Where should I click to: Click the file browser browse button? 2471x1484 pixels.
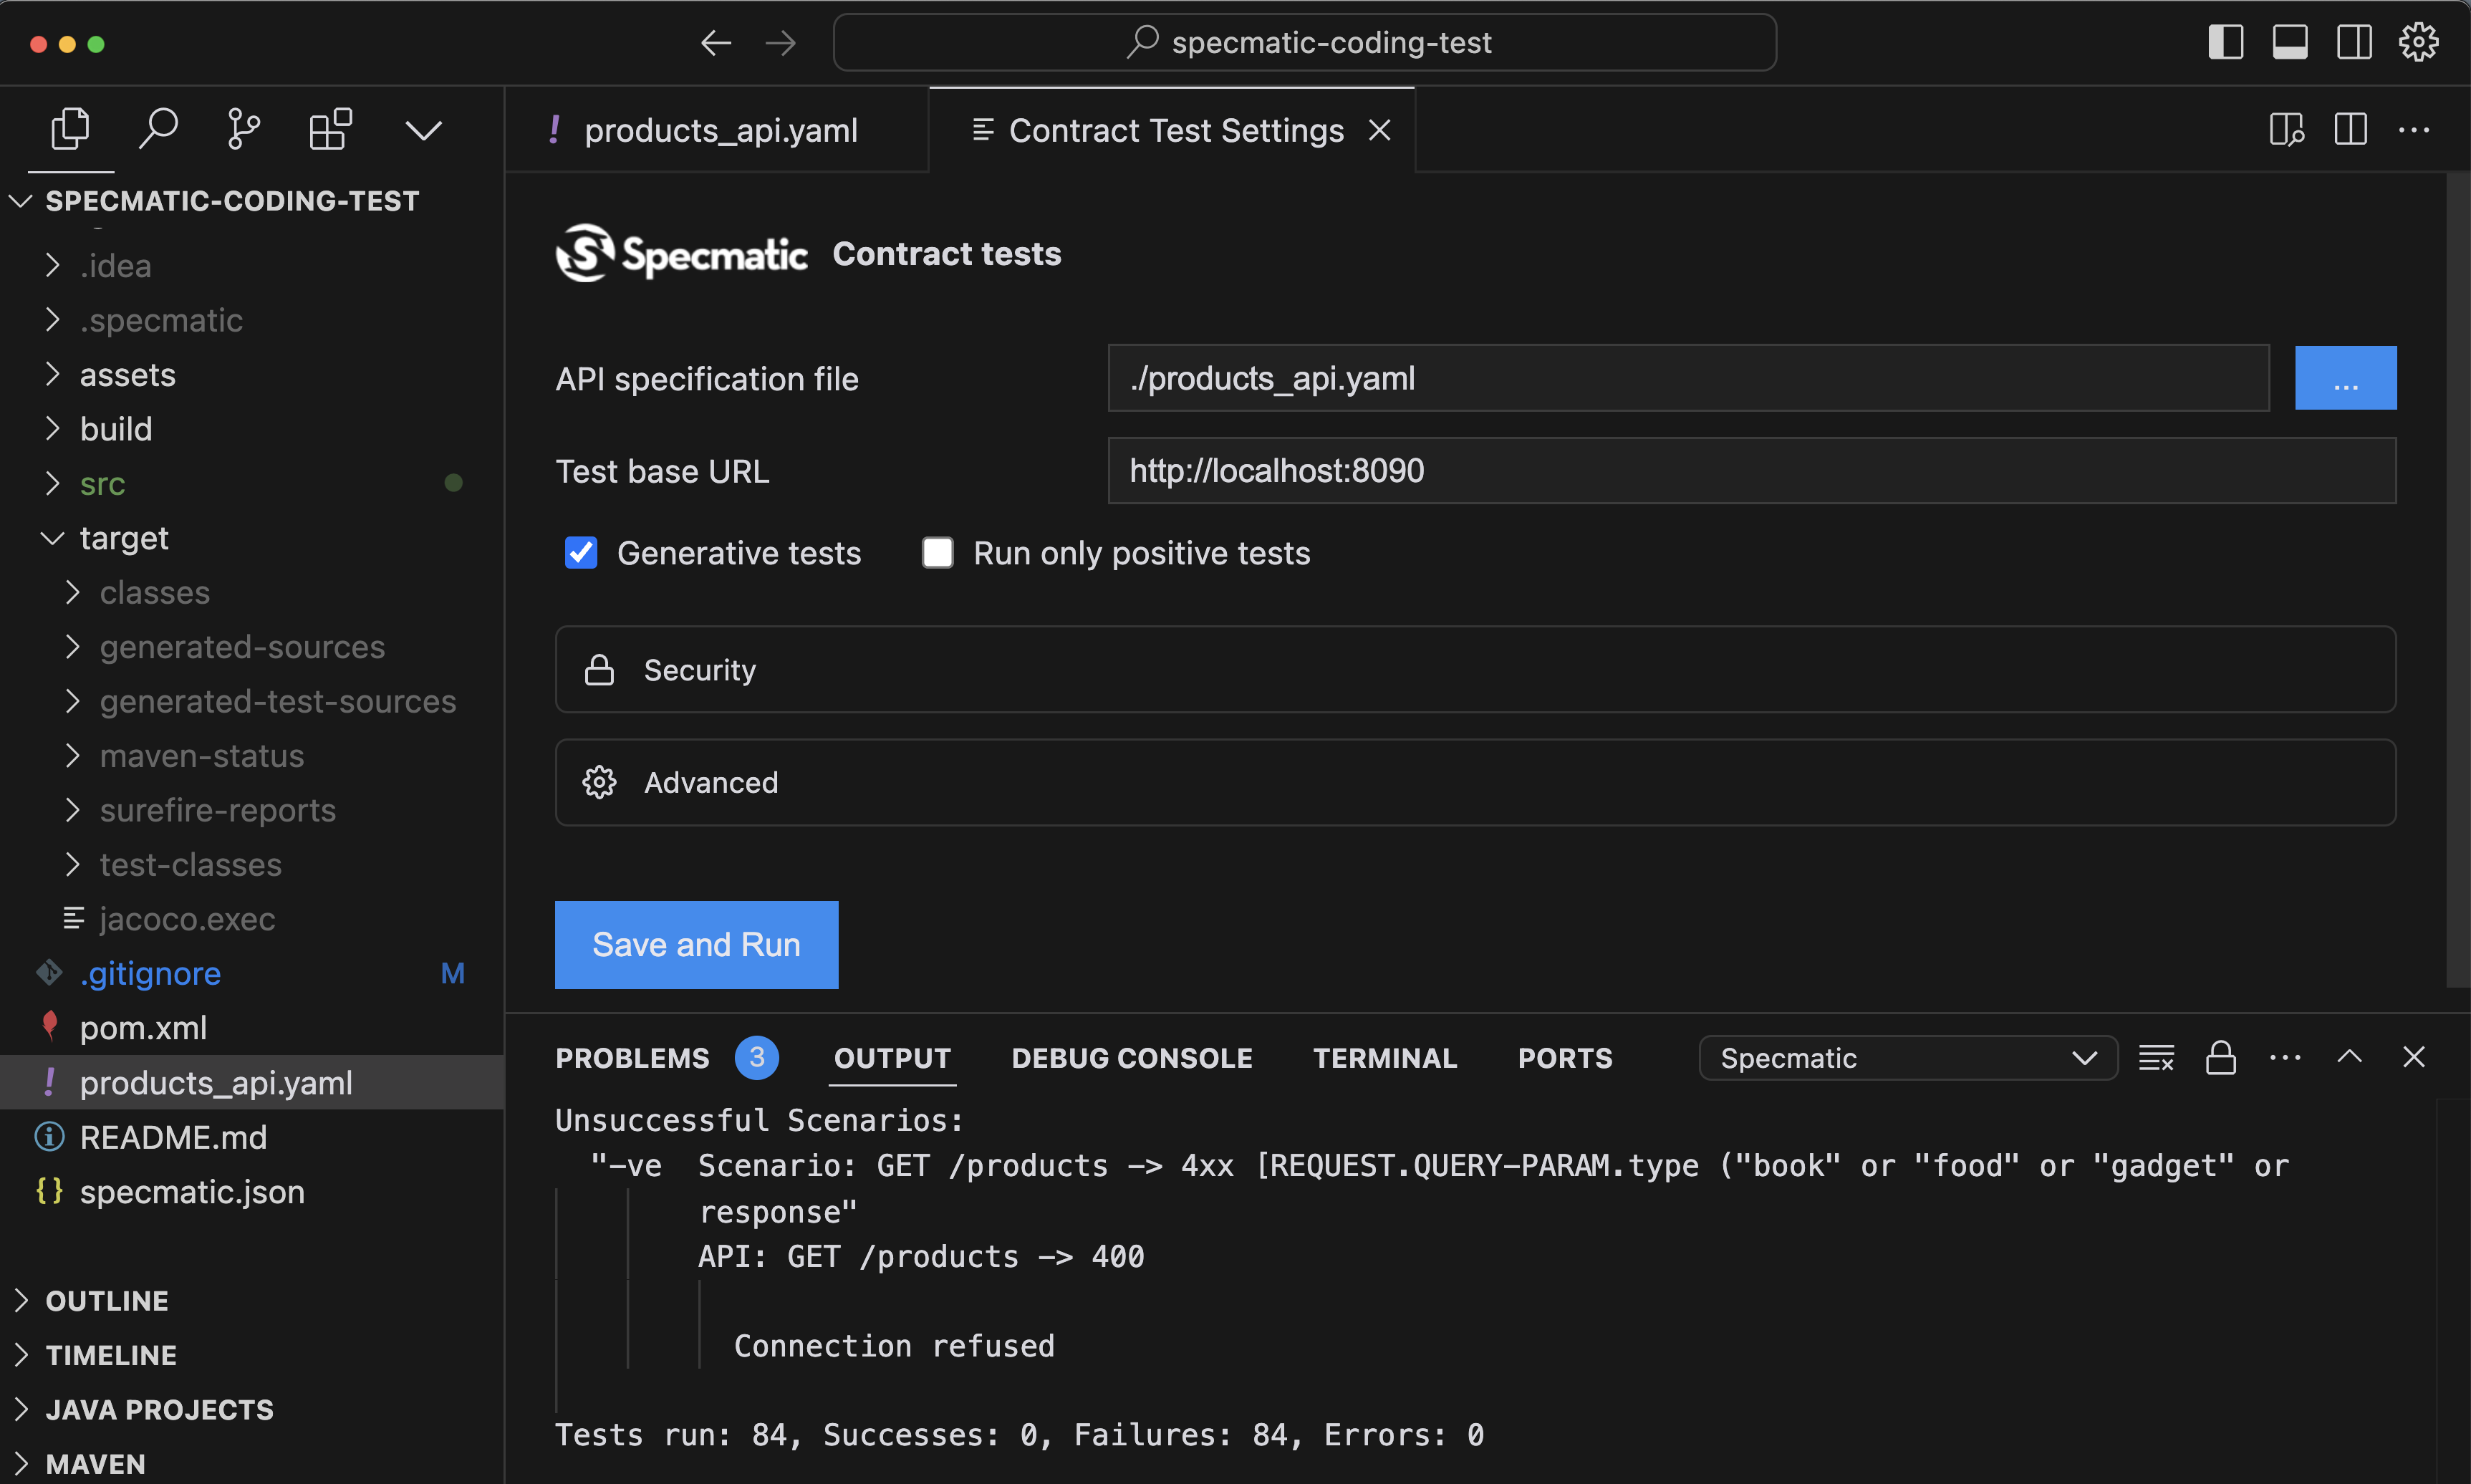point(2346,376)
